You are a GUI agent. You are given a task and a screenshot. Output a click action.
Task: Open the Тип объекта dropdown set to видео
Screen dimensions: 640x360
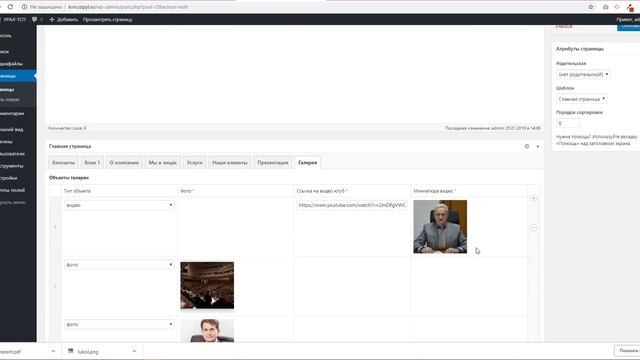coord(119,205)
